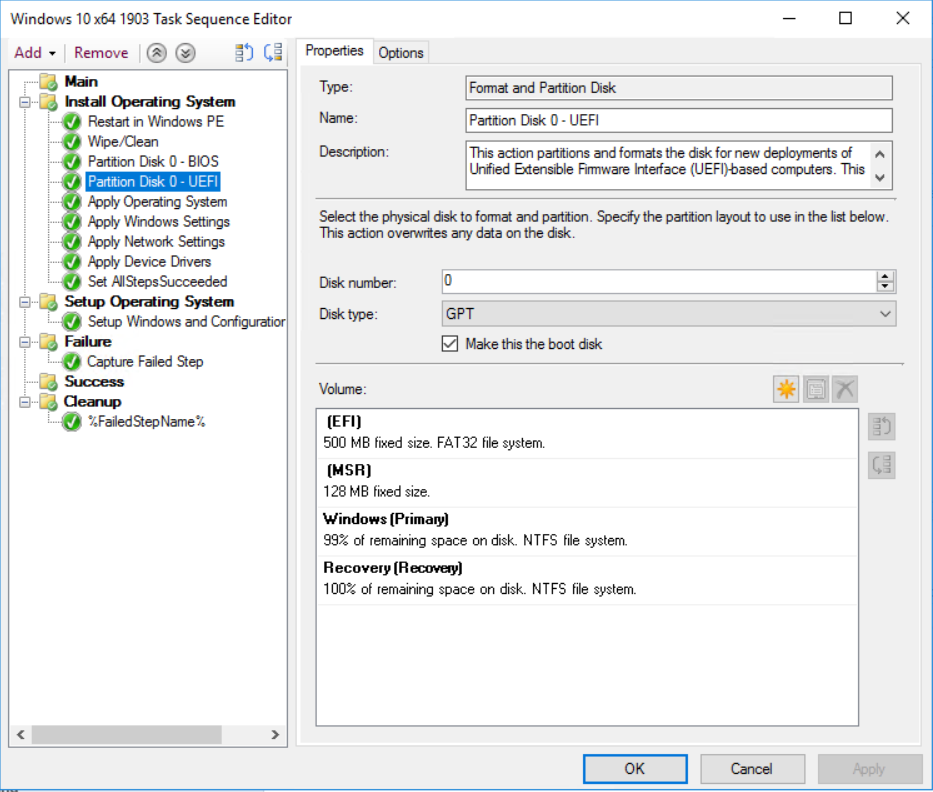The height and width of the screenshot is (792, 933).
Task: Switch to the Options tab
Action: (x=401, y=53)
